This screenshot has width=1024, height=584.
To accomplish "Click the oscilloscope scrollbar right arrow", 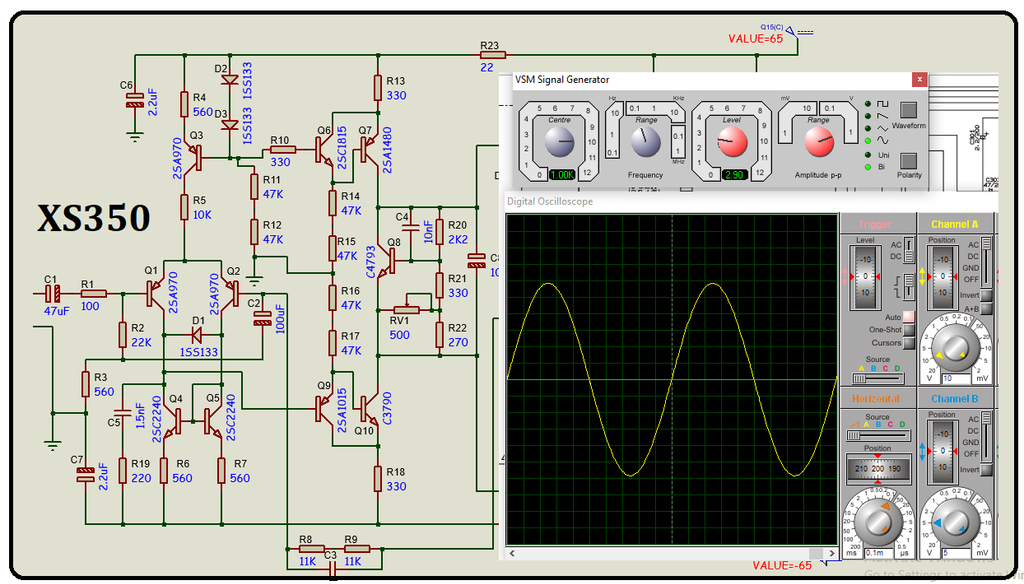I will click(831, 553).
